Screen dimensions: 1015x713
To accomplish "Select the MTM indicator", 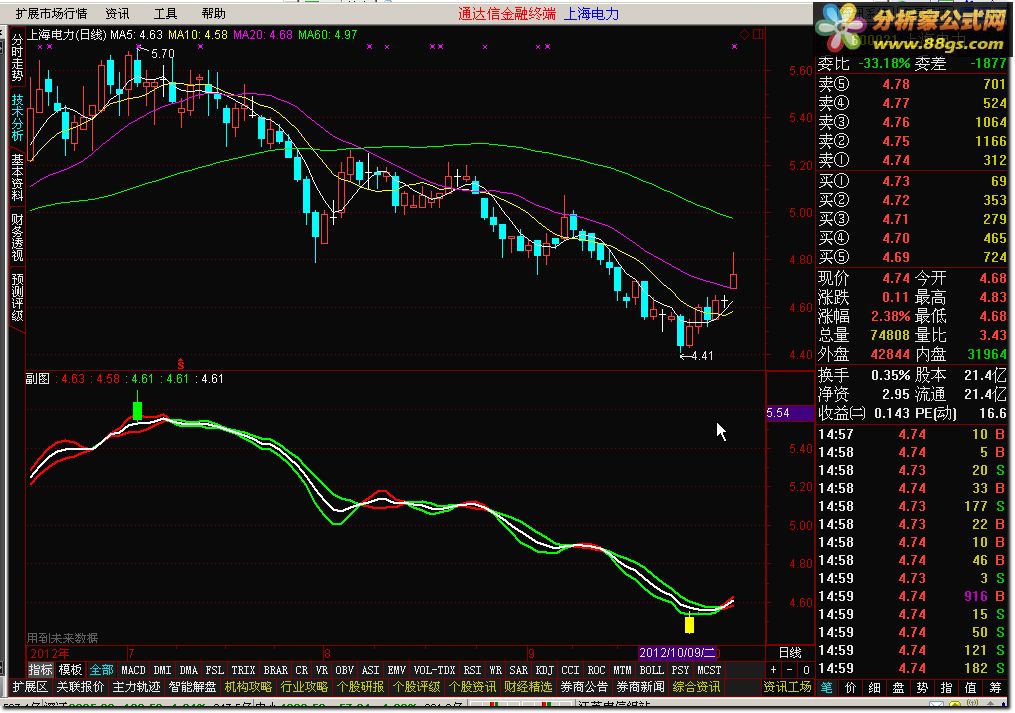I will (x=622, y=670).
